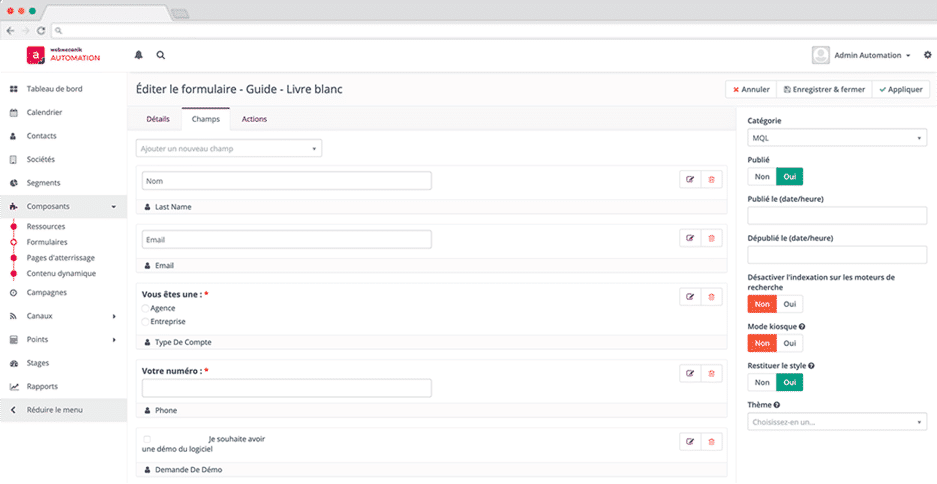Screen dimensions: 937x484
Task: Switch to the Actions tab
Action: coord(254,119)
